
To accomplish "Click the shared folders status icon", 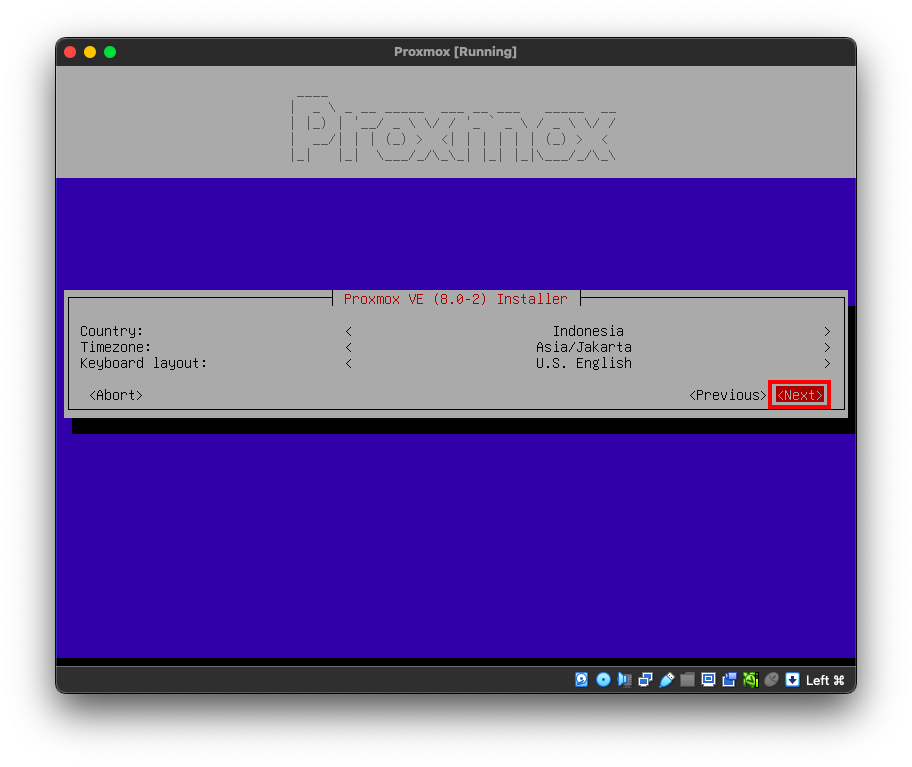I will [687, 680].
